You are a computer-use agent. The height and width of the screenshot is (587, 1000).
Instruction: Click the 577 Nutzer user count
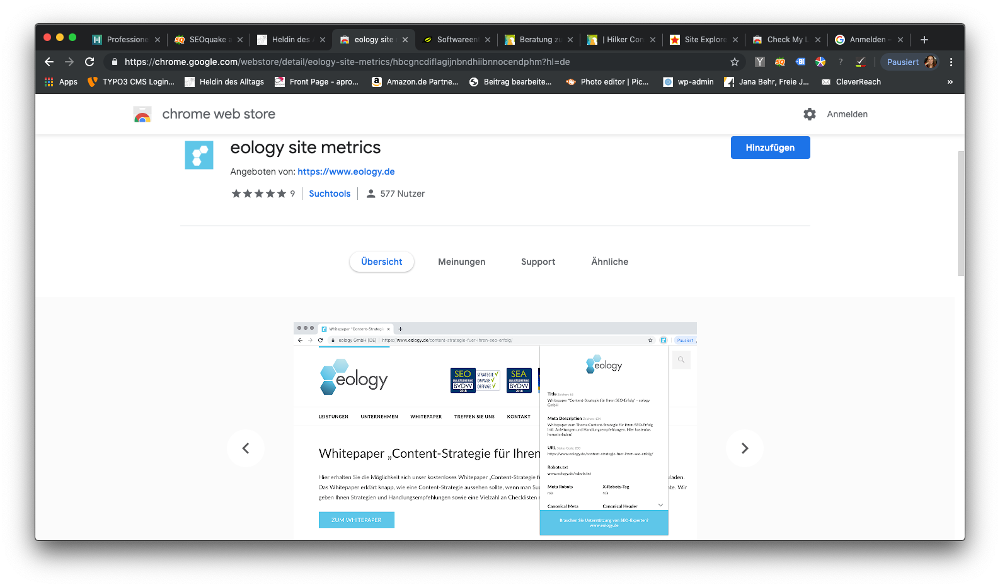coord(395,194)
